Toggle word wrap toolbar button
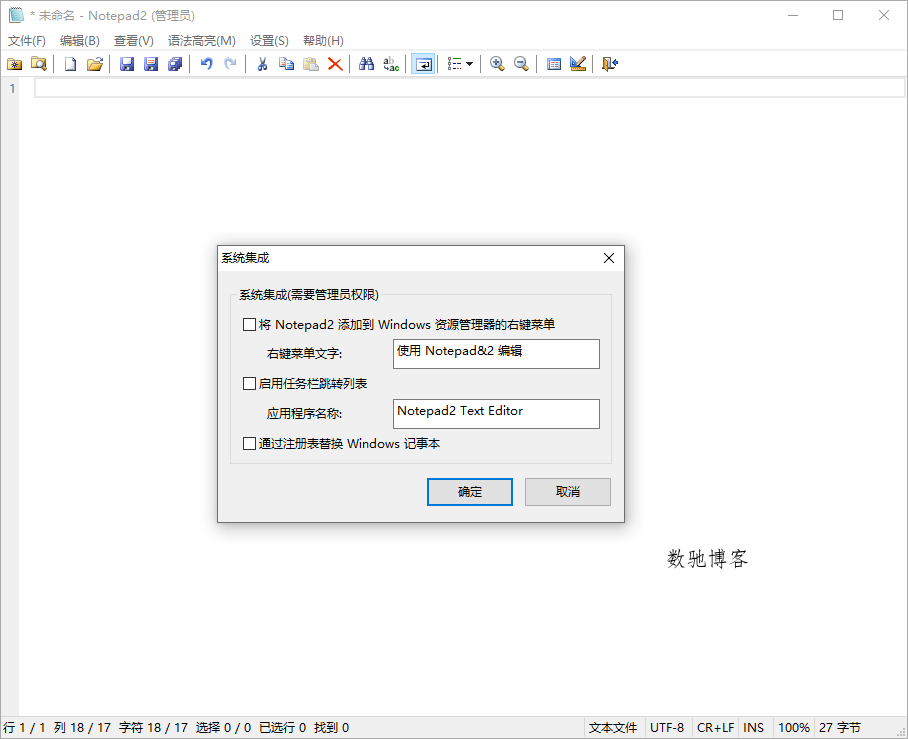908x739 pixels. point(423,64)
